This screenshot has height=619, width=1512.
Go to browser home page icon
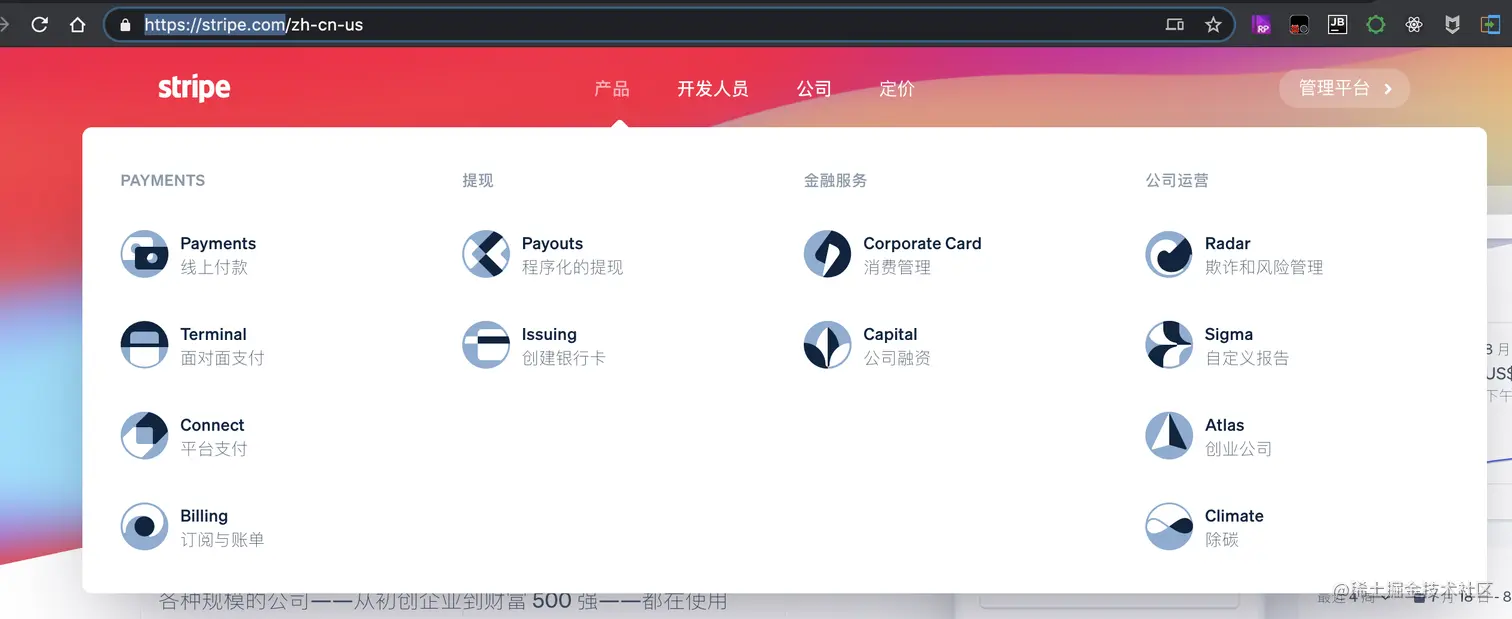[x=77, y=25]
